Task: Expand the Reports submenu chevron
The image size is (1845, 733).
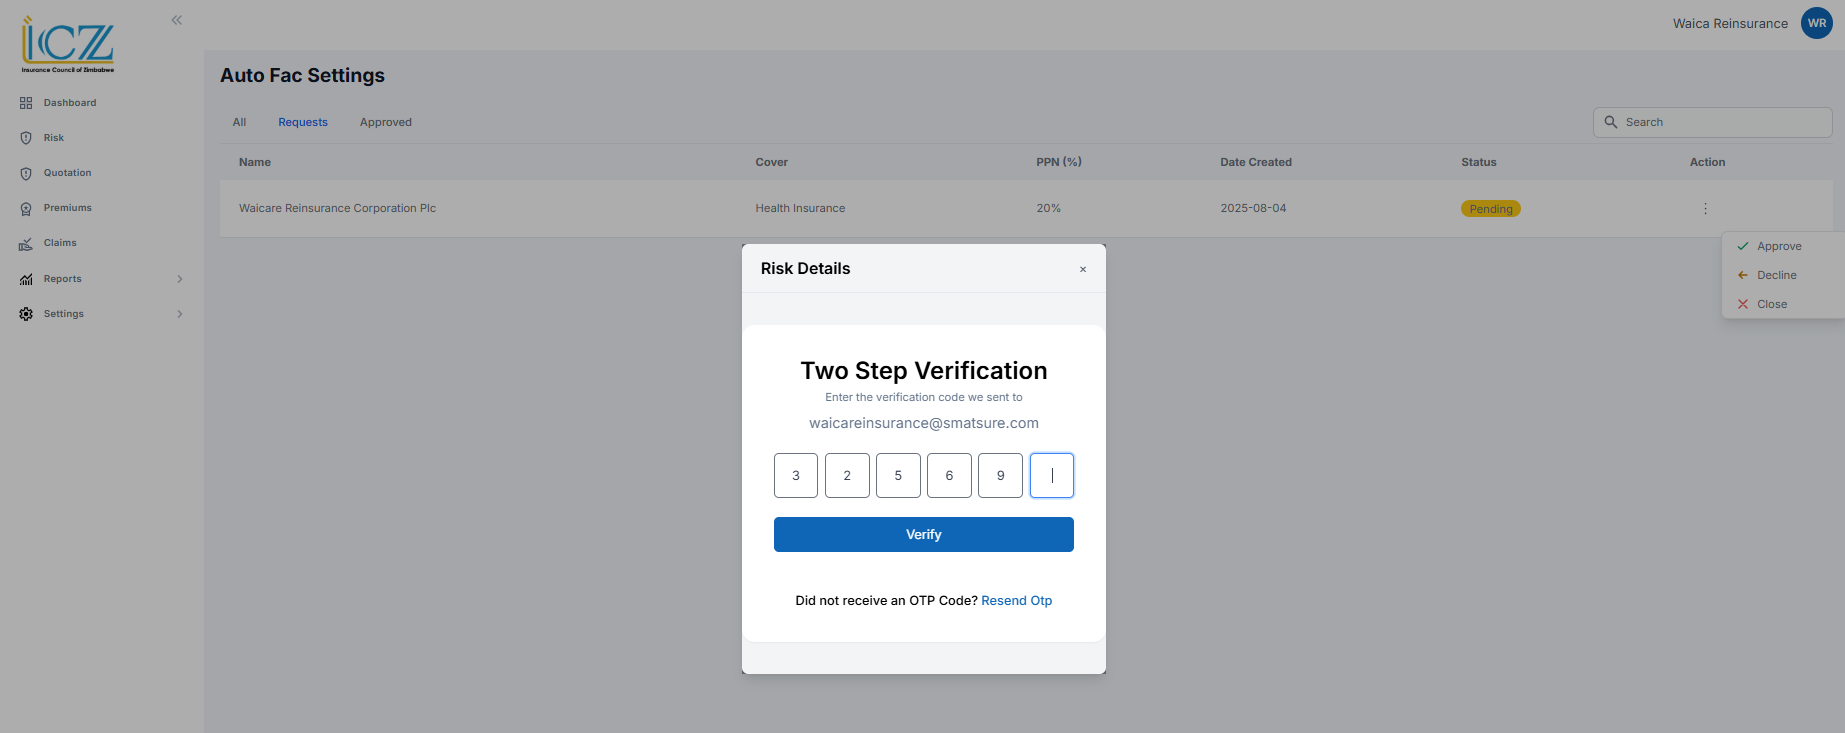Action: [180, 279]
